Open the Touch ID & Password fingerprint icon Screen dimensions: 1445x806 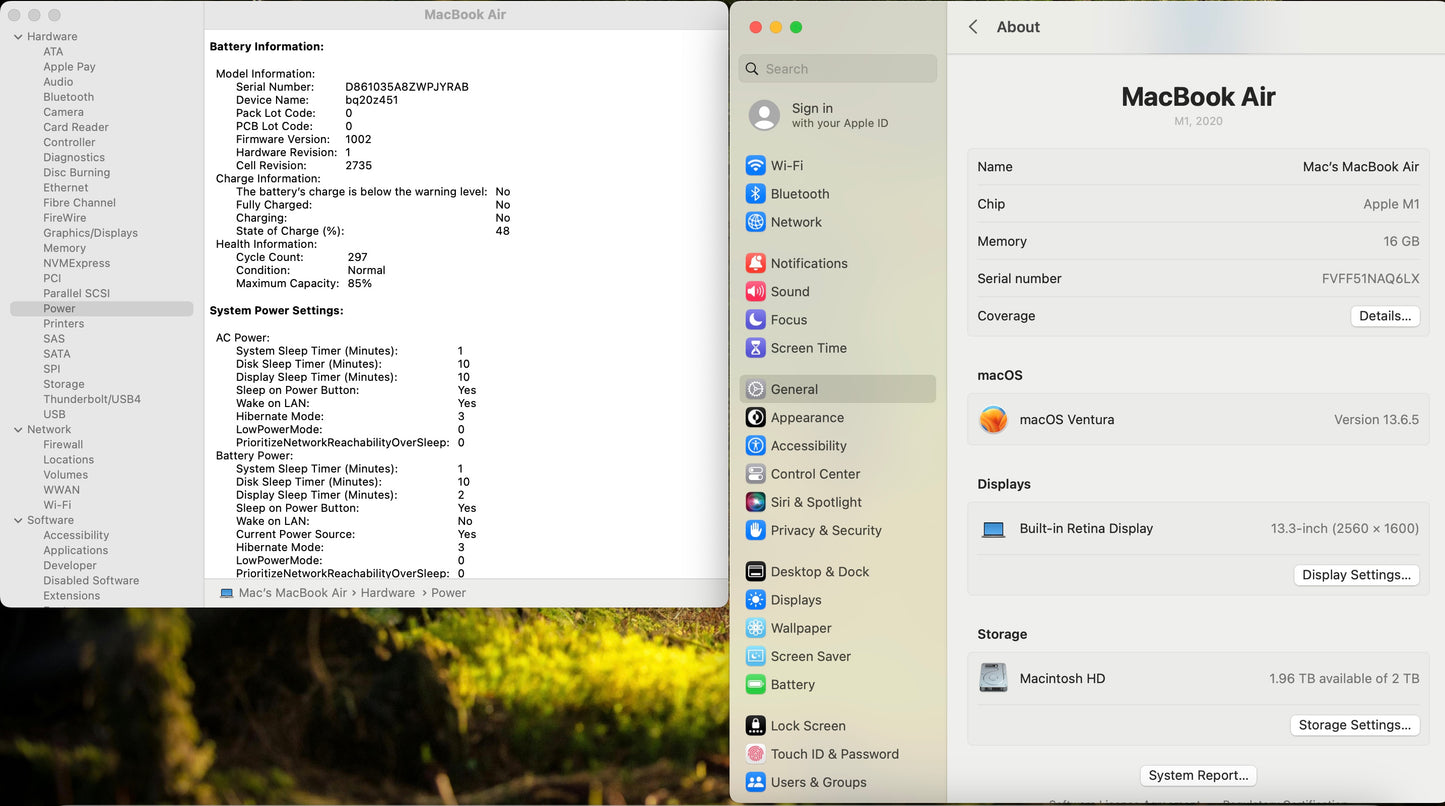coord(755,754)
